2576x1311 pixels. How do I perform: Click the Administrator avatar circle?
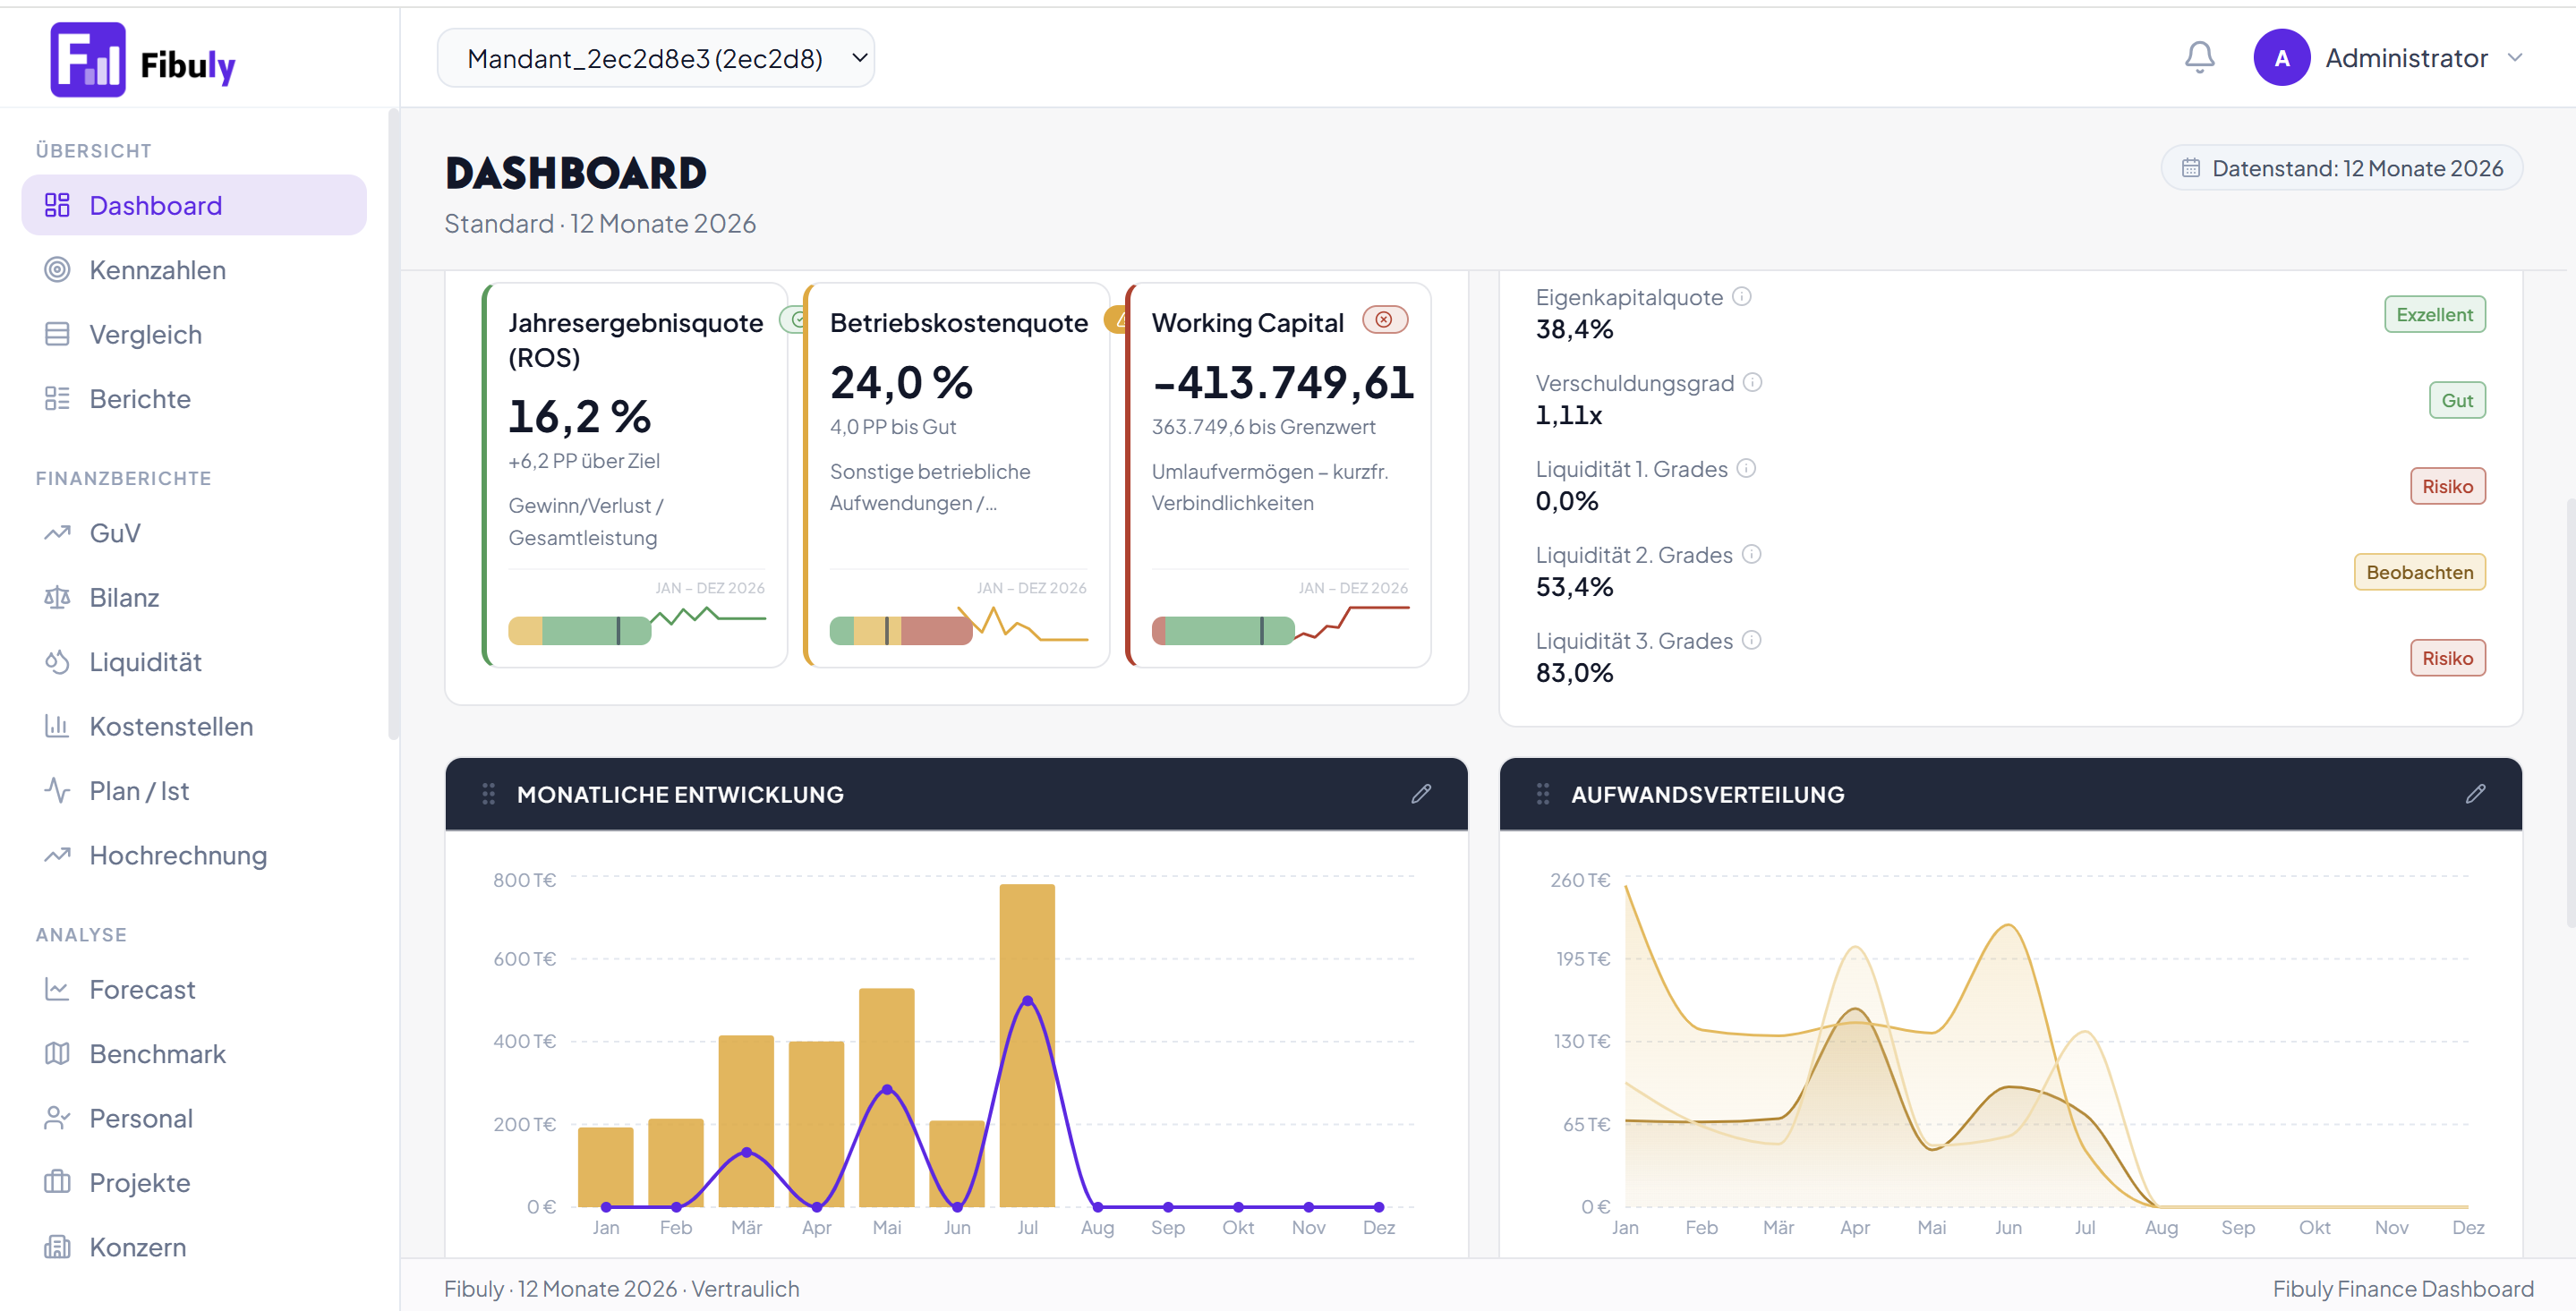coord(2281,58)
